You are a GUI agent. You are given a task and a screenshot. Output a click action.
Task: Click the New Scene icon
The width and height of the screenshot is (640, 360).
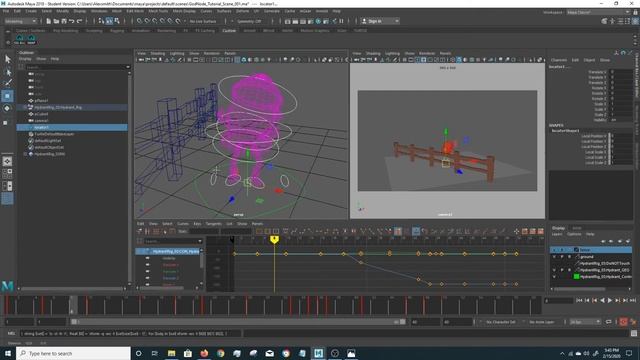click(49, 21)
